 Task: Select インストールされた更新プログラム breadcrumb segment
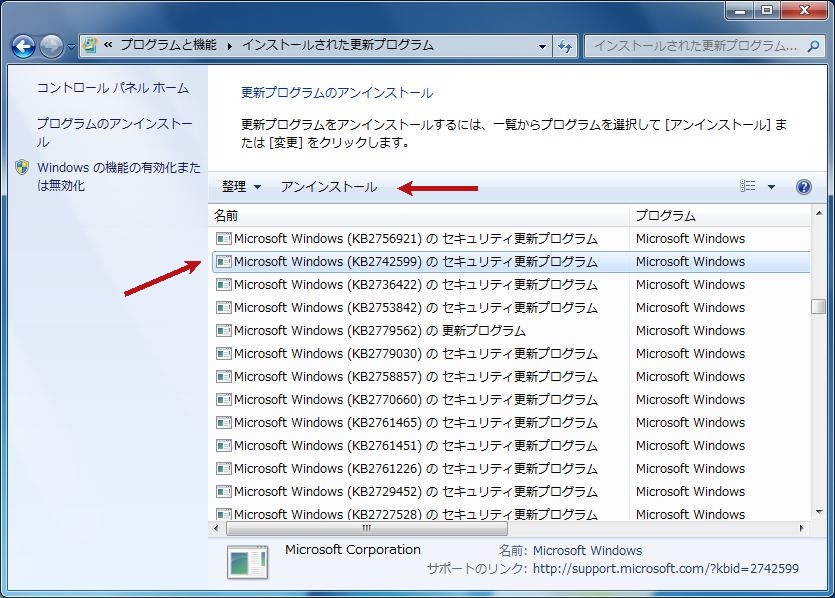click(x=338, y=45)
